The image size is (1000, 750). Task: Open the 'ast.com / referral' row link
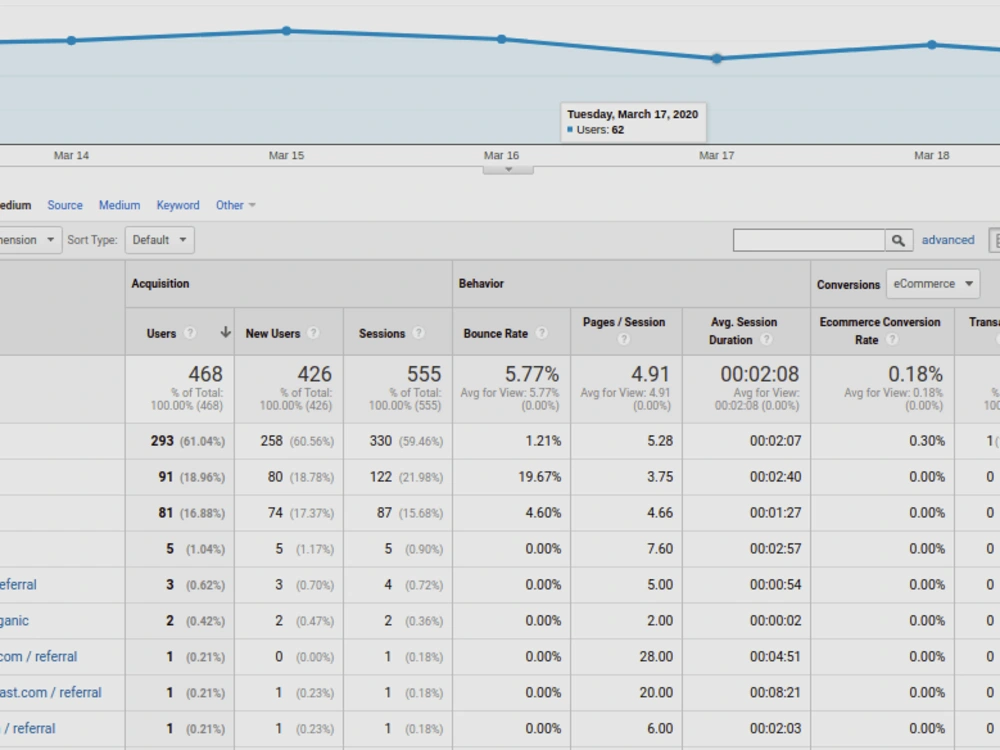(x=50, y=693)
